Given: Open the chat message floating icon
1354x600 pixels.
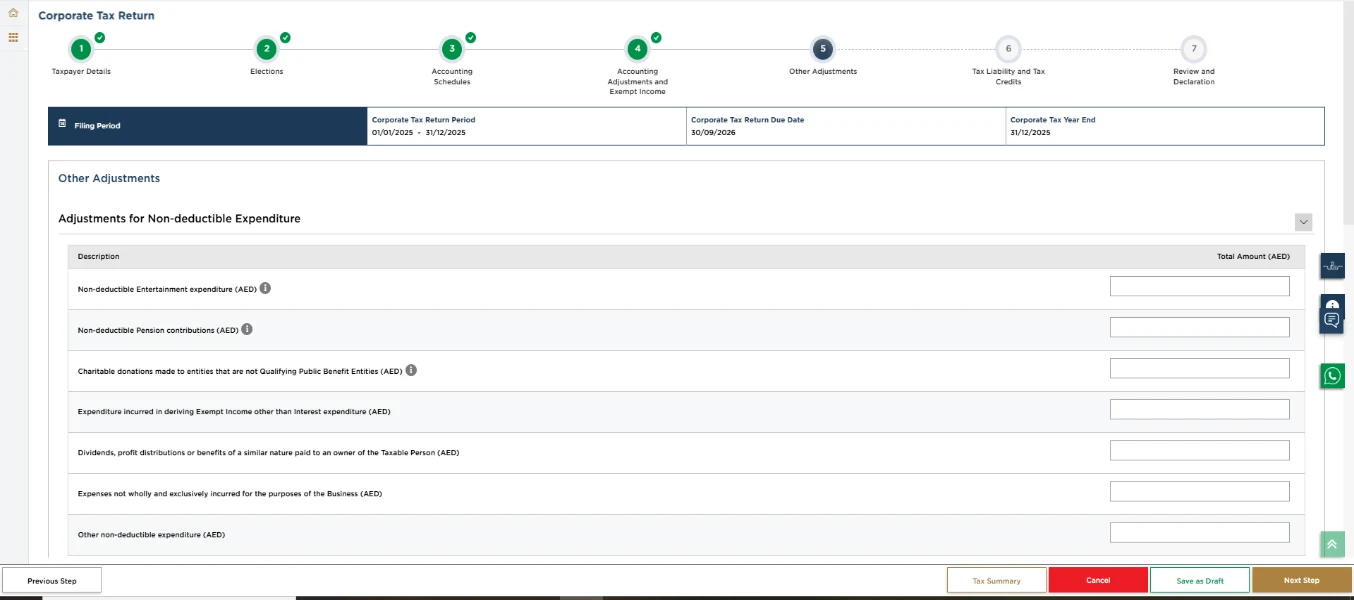Looking at the screenshot, I should 1332,318.
